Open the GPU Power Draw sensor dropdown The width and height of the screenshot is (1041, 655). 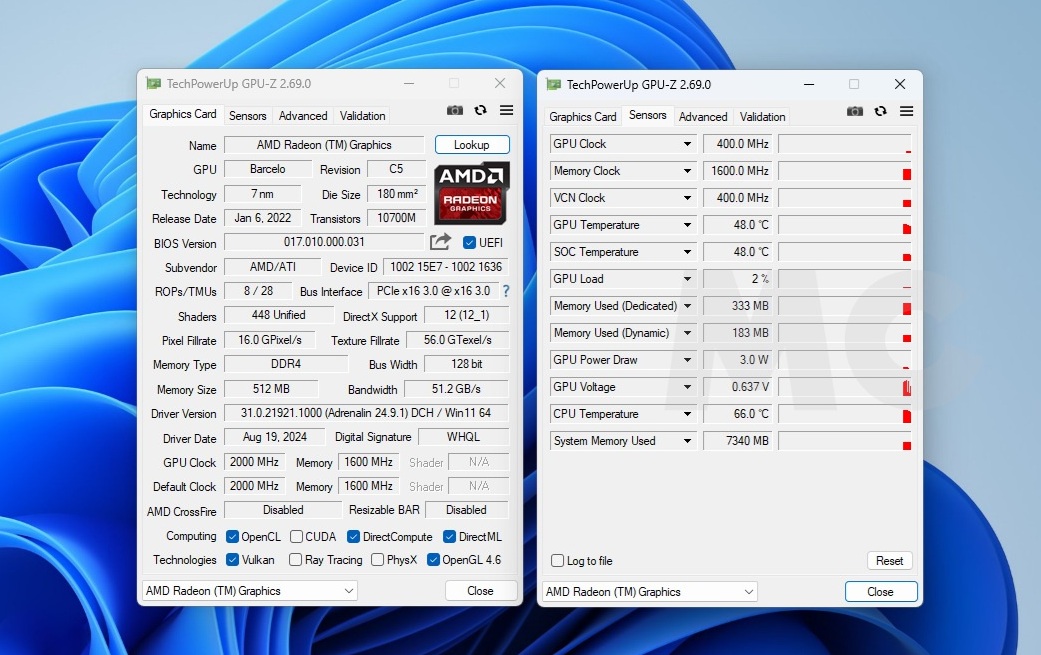click(687, 360)
